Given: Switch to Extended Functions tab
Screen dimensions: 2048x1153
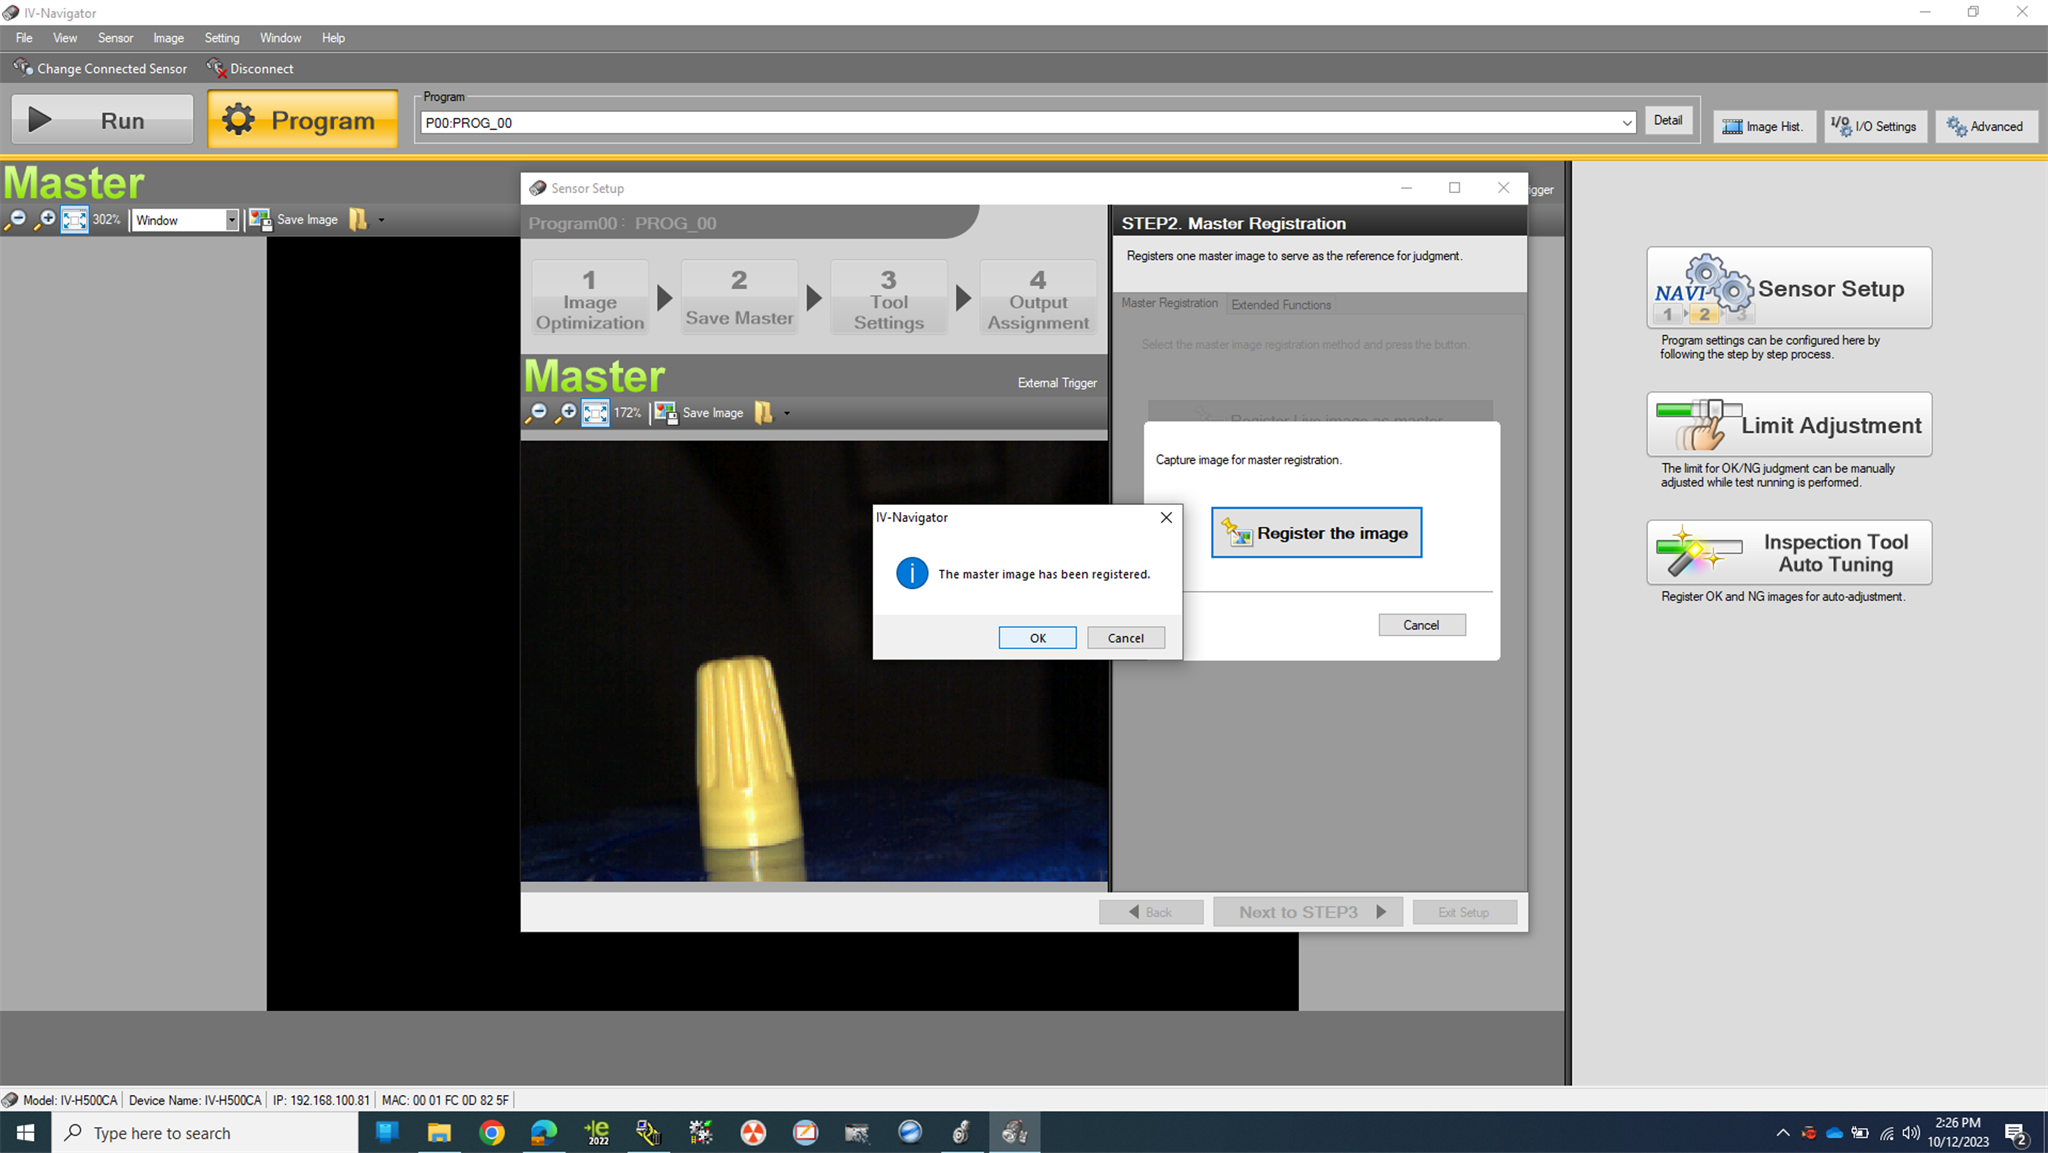Looking at the screenshot, I should [1281, 304].
